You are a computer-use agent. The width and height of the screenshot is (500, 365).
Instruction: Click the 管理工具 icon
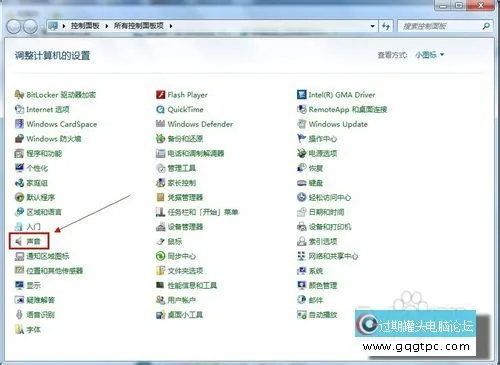(x=160, y=168)
